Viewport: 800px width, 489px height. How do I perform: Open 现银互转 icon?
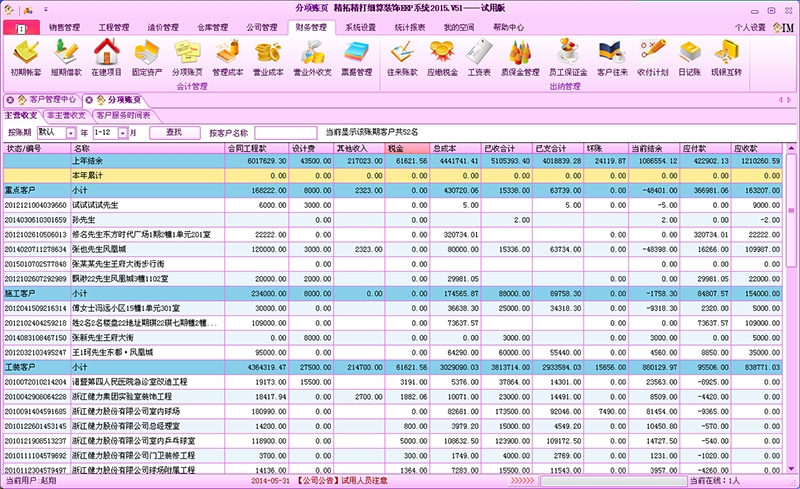pyautogui.click(x=726, y=59)
